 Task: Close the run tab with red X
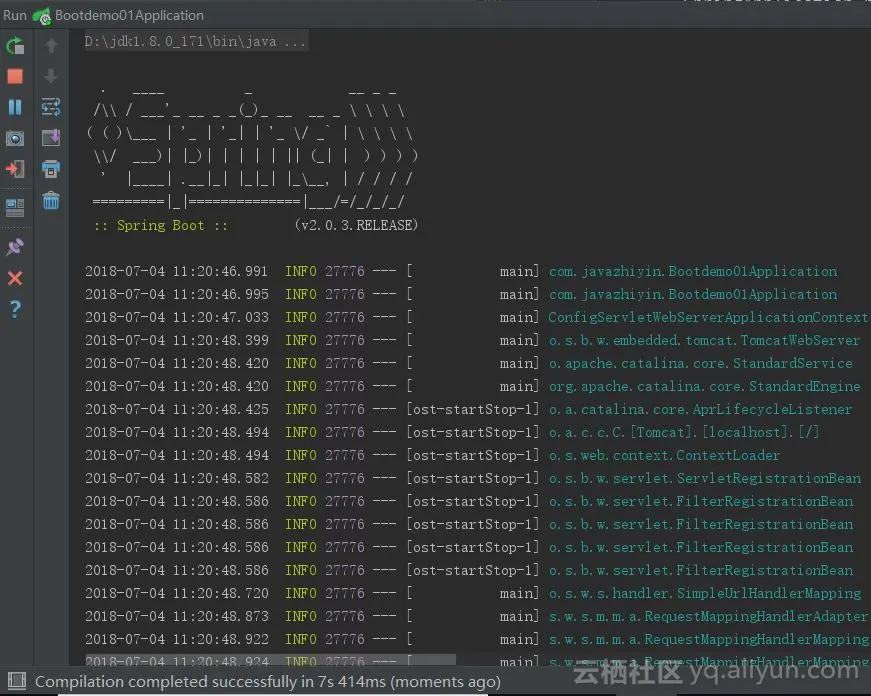(15, 278)
